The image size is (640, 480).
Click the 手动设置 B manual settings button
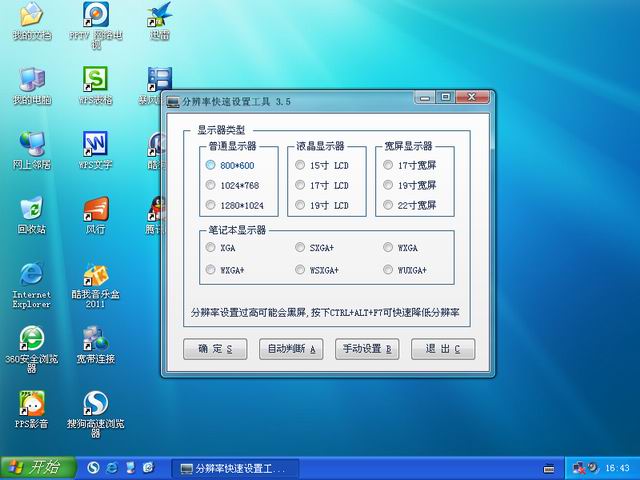point(367,349)
